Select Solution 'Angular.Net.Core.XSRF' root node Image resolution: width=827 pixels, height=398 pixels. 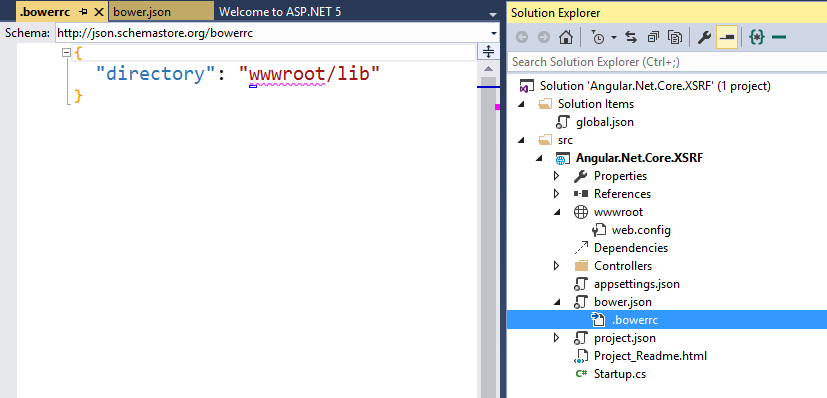pos(655,86)
